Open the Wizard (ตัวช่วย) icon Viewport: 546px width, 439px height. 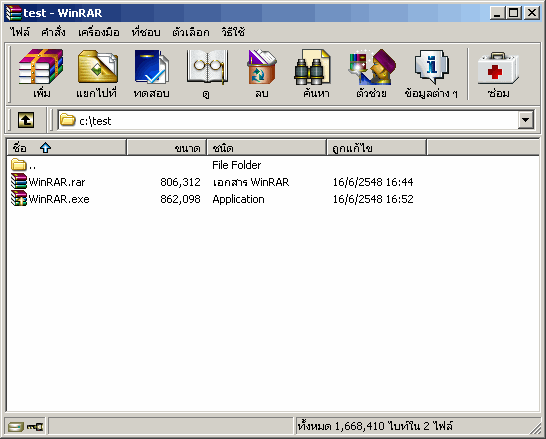pyautogui.click(x=372, y=67)
